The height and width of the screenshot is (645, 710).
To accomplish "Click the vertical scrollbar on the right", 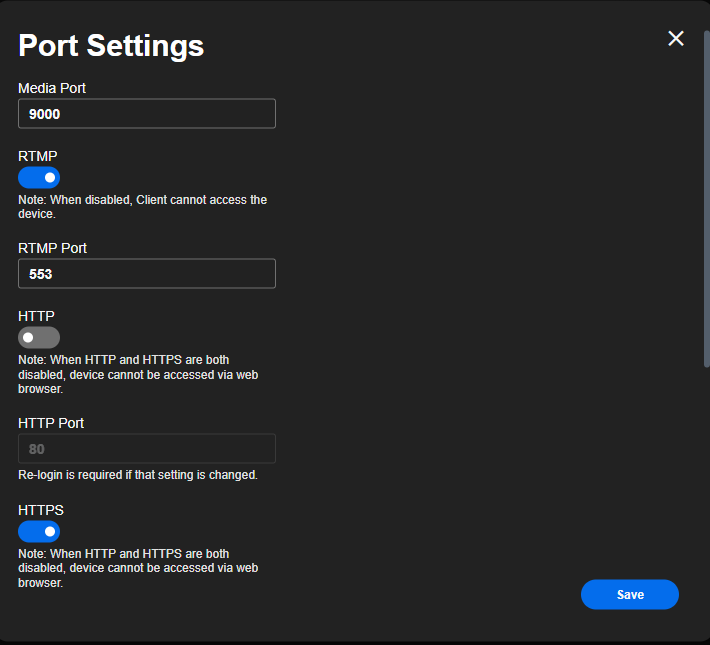I will [x=706, y=200].
